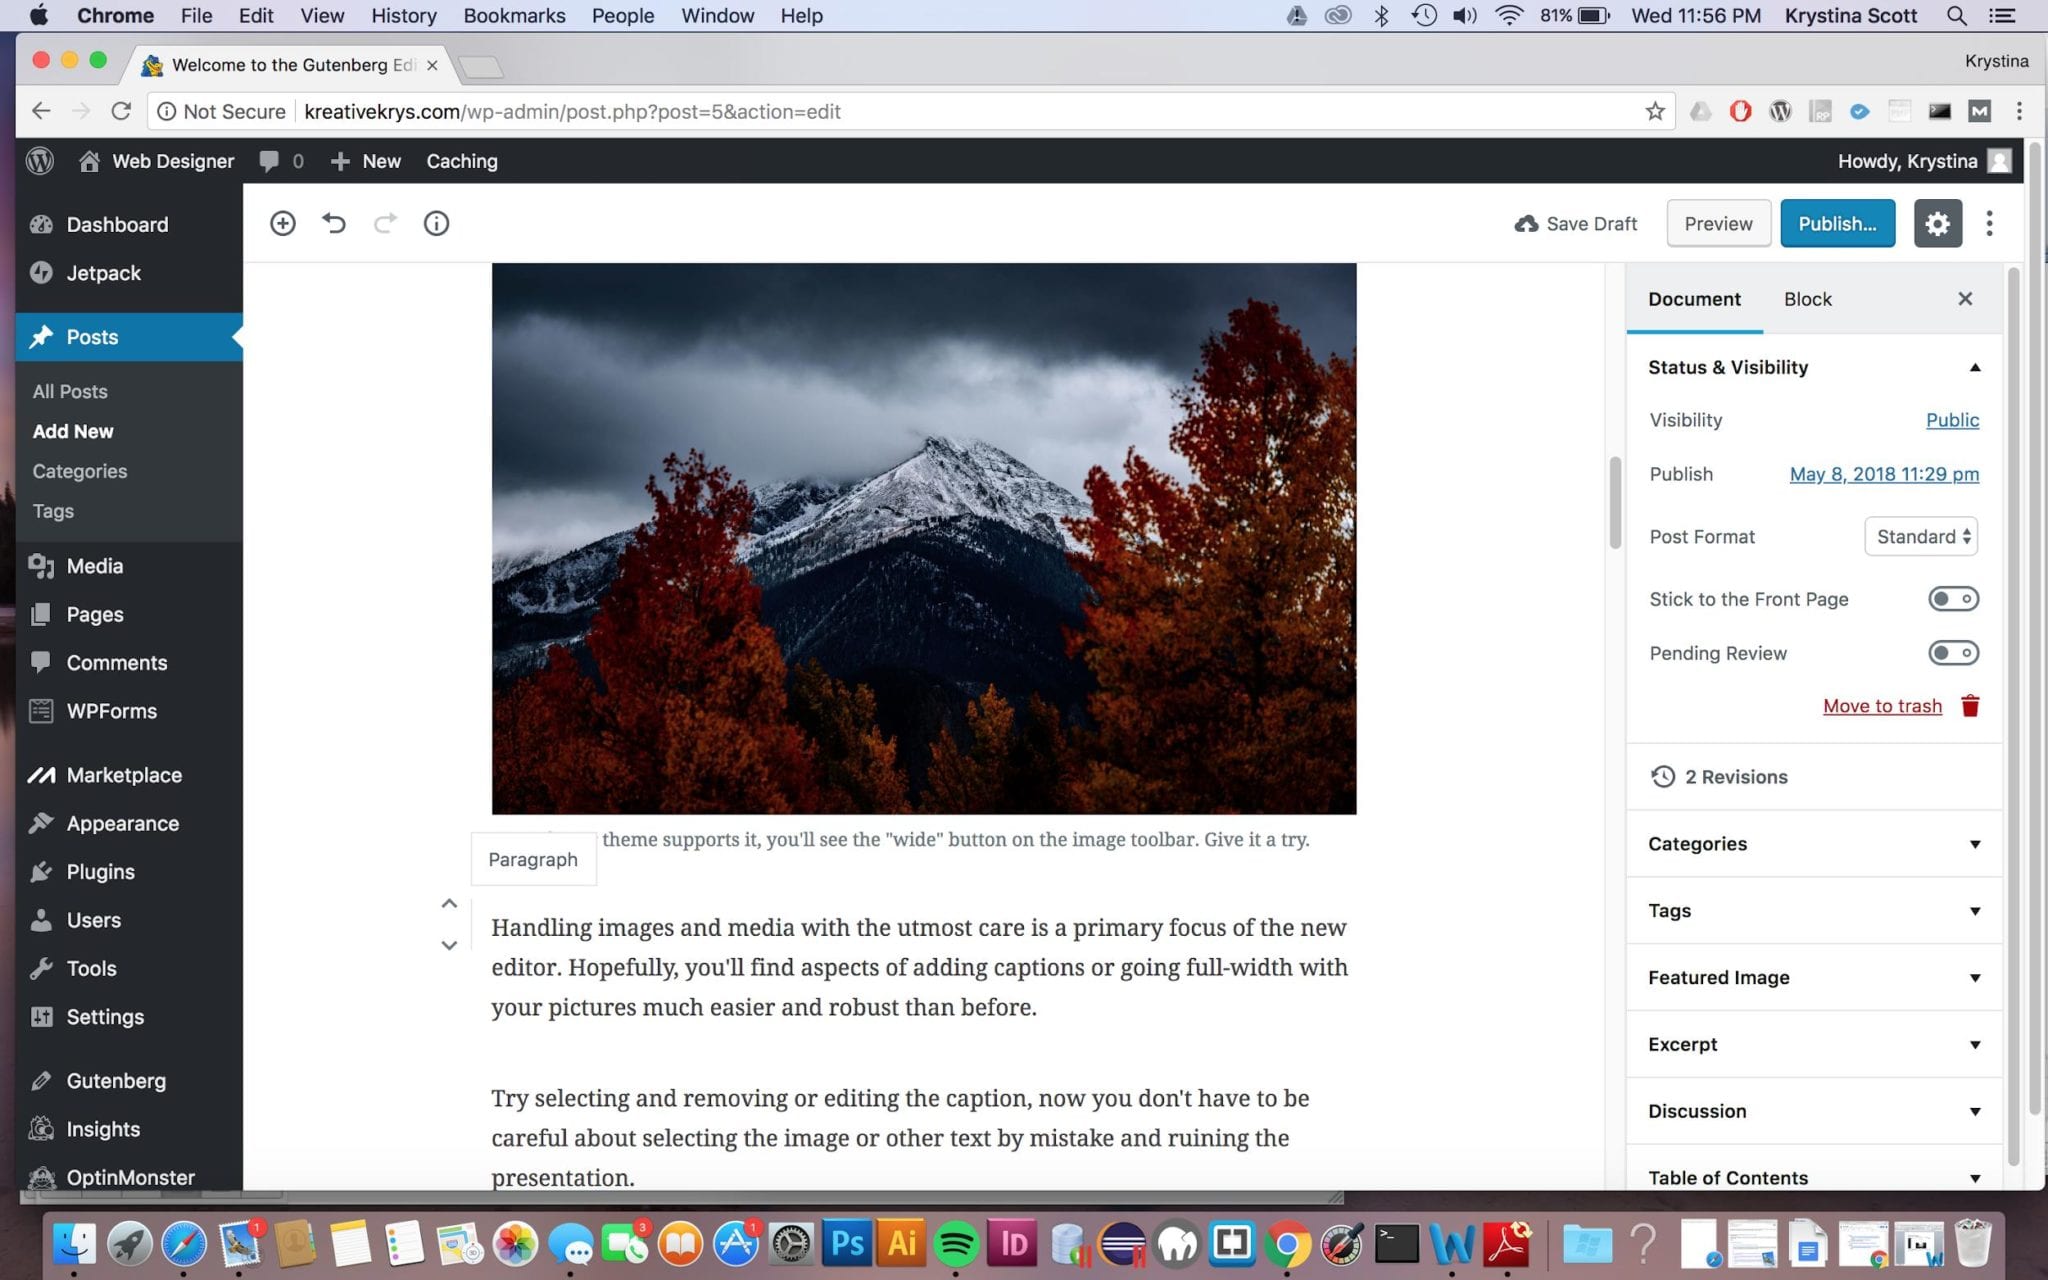Click the Public visibility link
This screenshot has width=2048, height=1280.
coord(1952,420)
